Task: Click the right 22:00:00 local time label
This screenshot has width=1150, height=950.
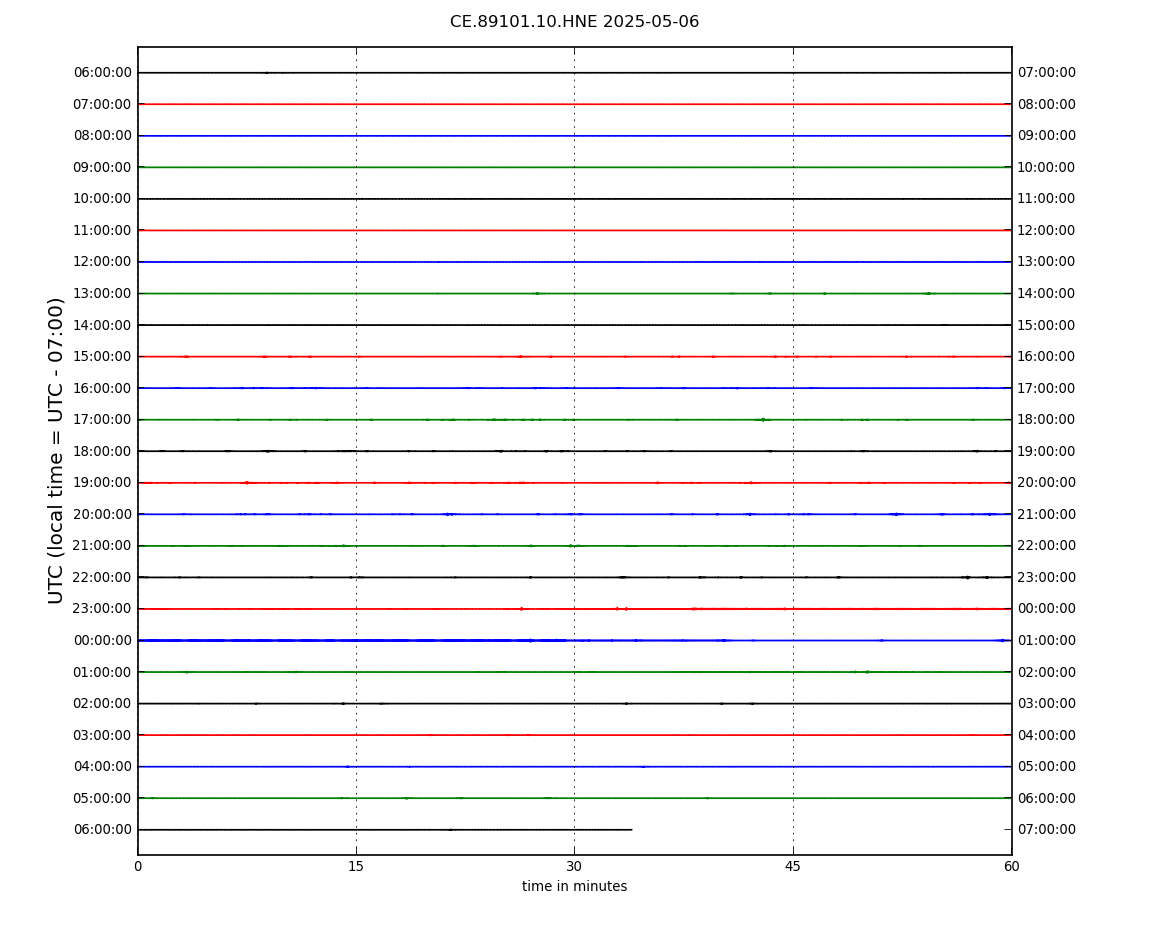Action: [1047, 546]
